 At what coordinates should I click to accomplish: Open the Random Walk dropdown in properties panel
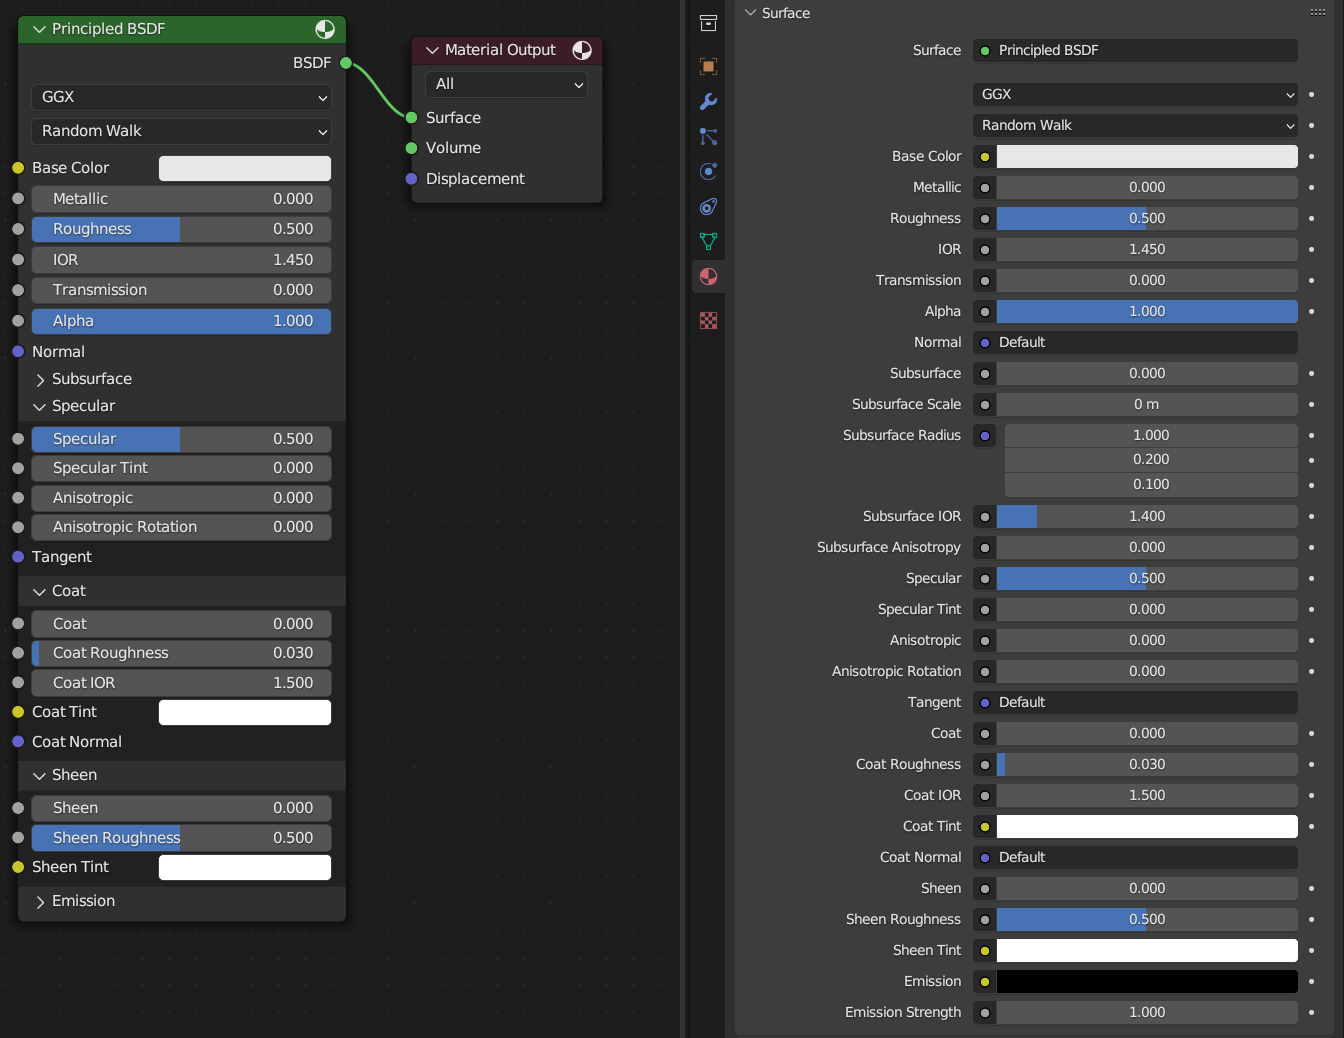pos(1135,125)
